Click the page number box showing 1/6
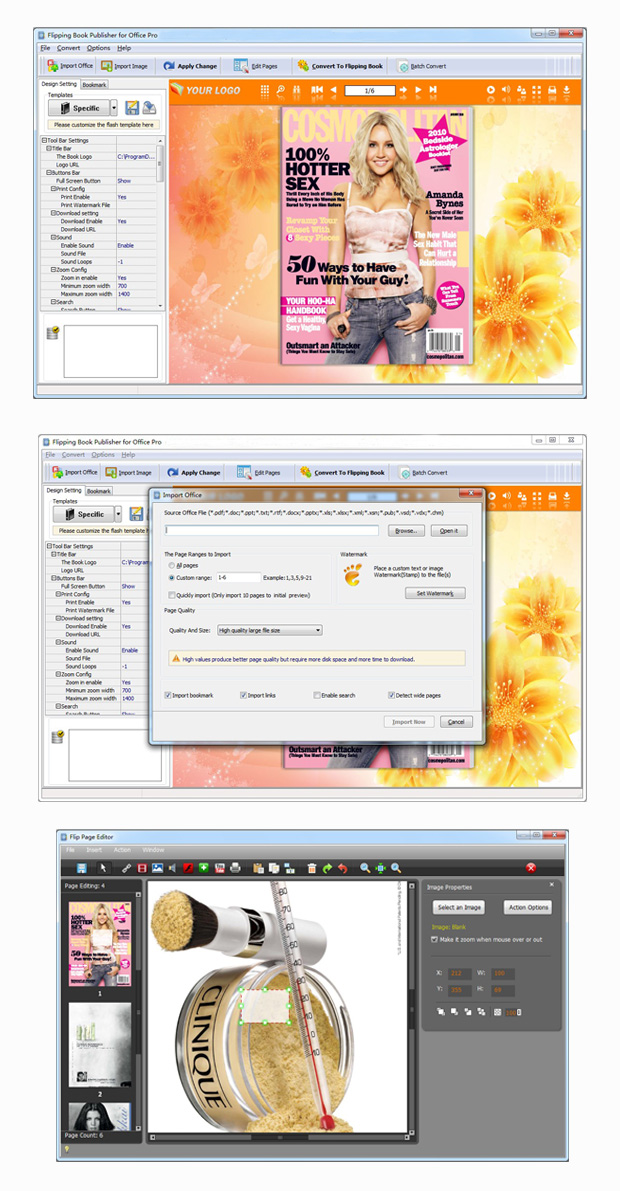 tap(370, 90)
